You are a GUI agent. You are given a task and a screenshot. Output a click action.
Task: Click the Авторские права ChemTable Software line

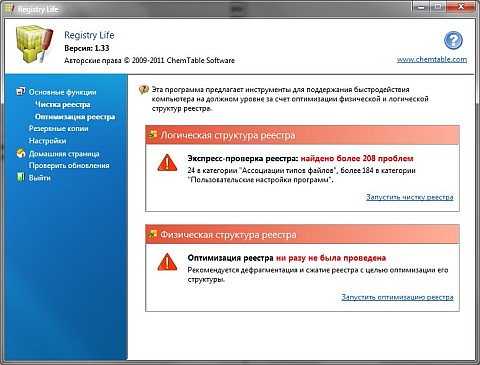click(149, 60)
